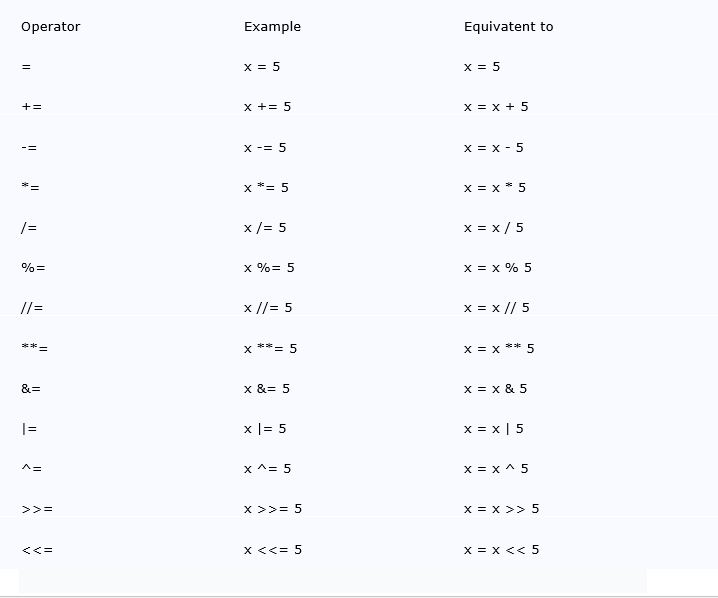This screenshot has width=718, height=598.
Task: Click the Example column header
Action: point(272,27)
